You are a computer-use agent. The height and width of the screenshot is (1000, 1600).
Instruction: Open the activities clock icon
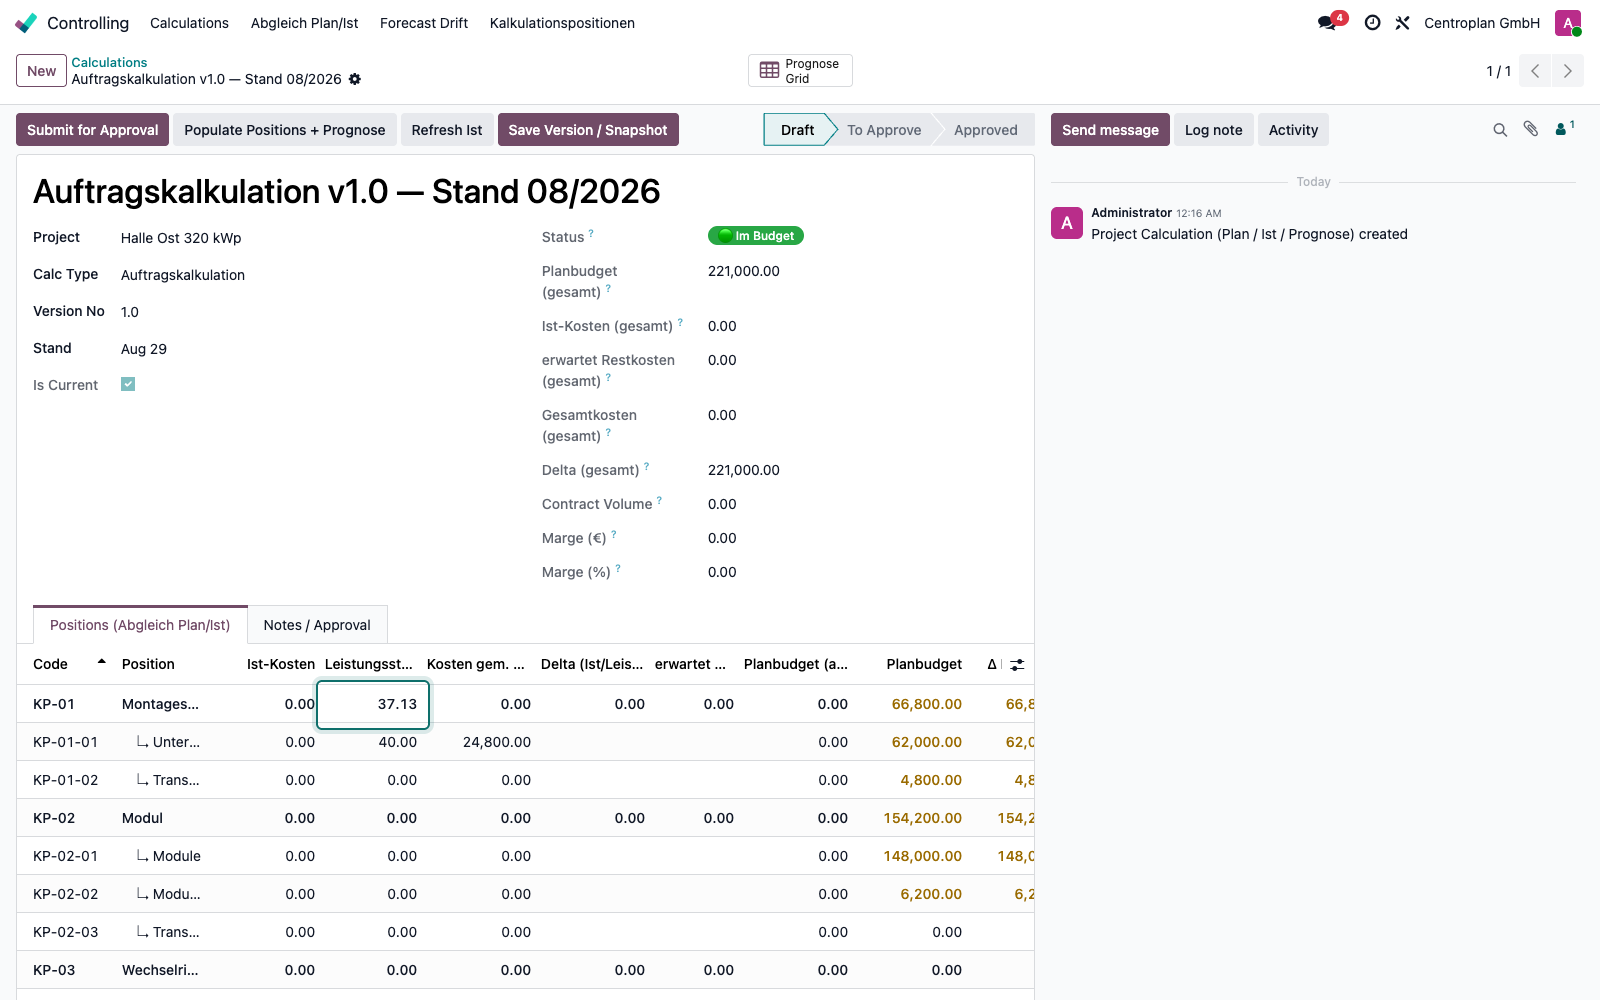1373,23
